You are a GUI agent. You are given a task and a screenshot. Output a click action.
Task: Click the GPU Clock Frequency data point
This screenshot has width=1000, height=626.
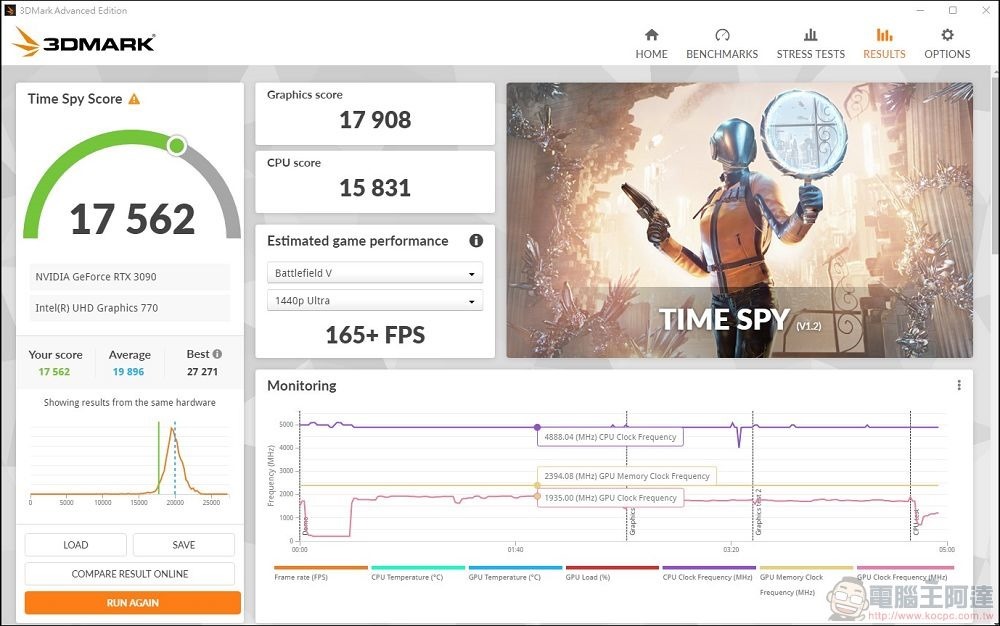(x=537, y=497)
